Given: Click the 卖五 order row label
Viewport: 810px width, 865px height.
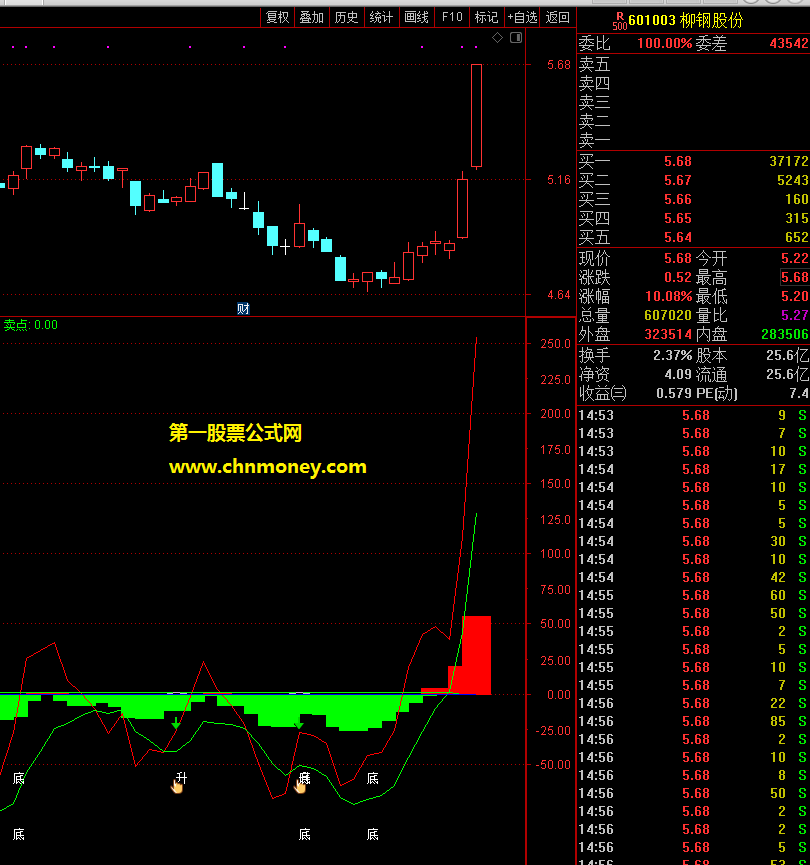Looking at the screenshot, I should [594, 65].
